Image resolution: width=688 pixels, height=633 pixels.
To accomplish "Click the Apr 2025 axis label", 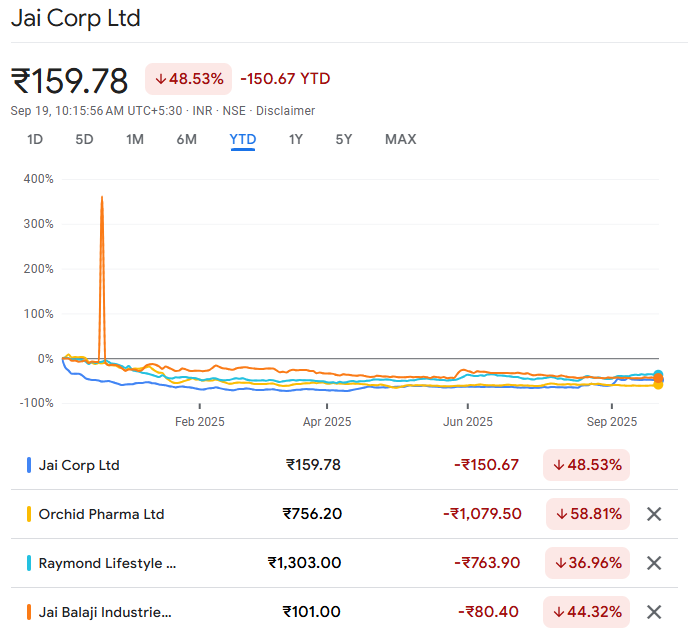I will [x=327, y=422].
